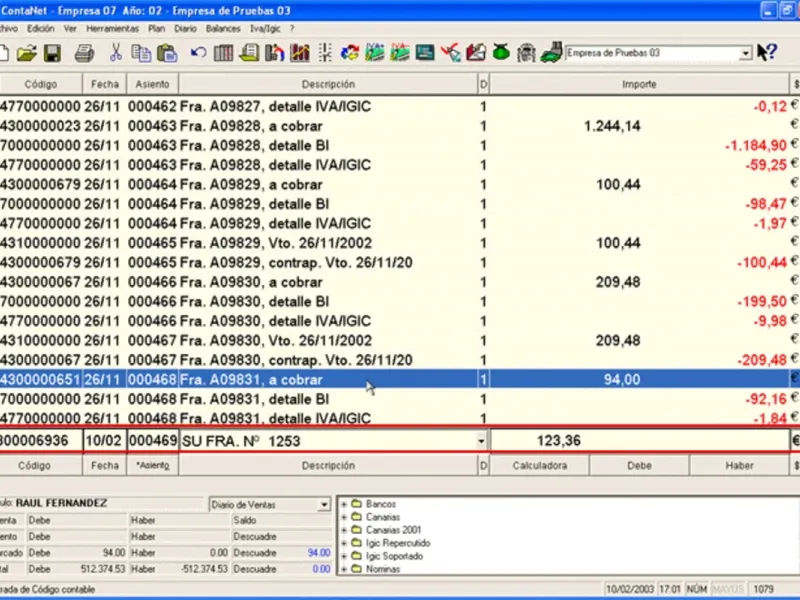
Task: Click the Cut scissors icon
Action: tap(116, 53)
